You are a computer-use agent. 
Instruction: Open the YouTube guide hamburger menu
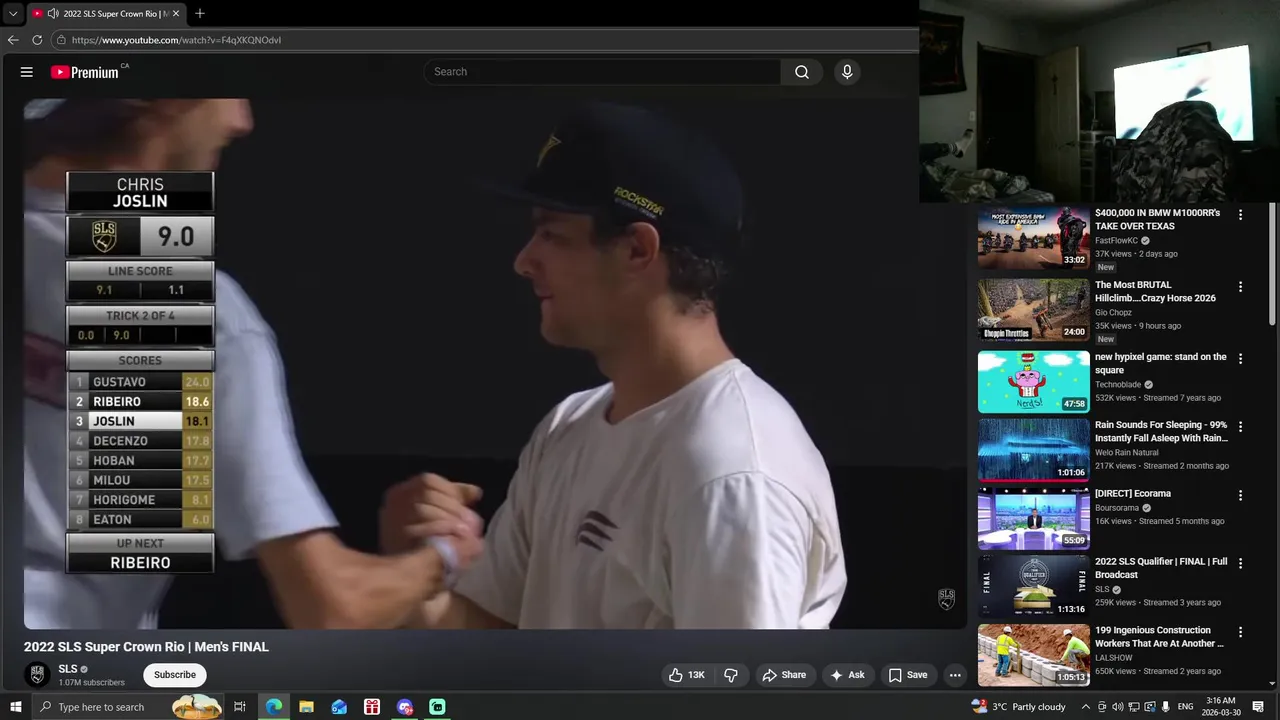click(27, 72)
